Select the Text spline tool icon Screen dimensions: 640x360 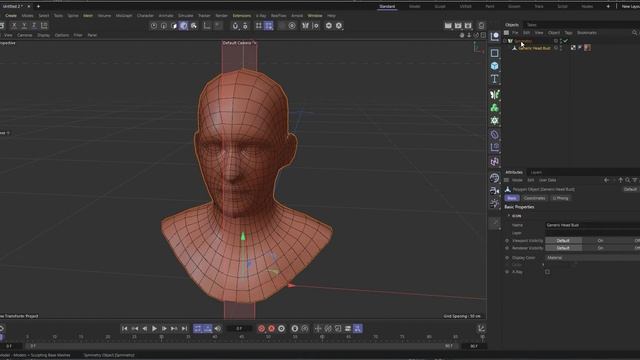coord(494,79)
